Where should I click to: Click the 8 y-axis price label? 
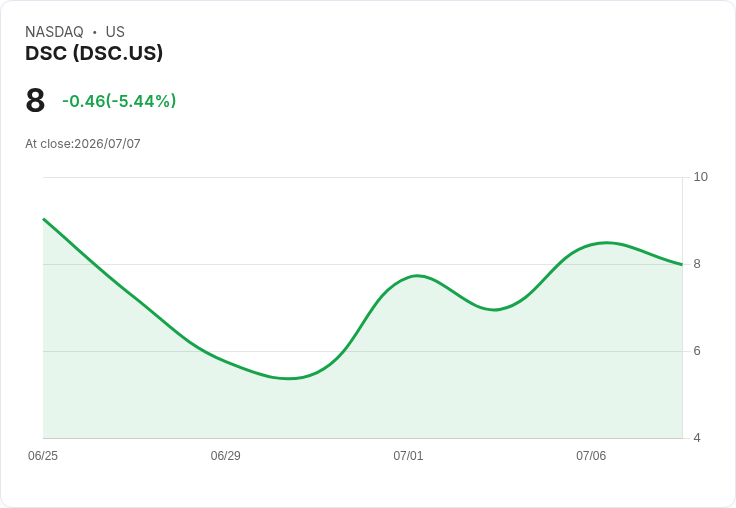(697, 264)
